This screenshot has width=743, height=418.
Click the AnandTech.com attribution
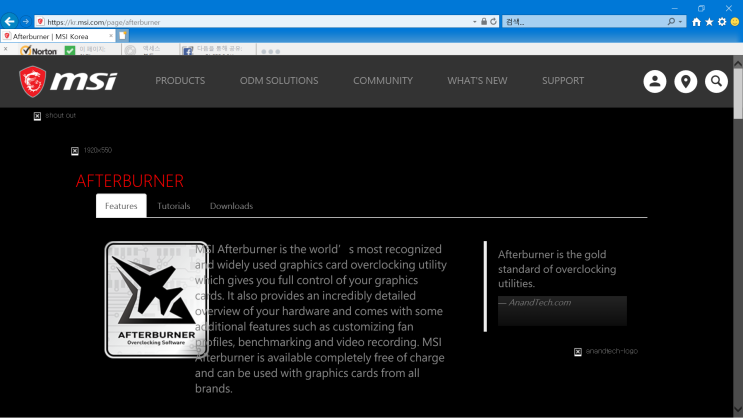click(x=540, y=302)
